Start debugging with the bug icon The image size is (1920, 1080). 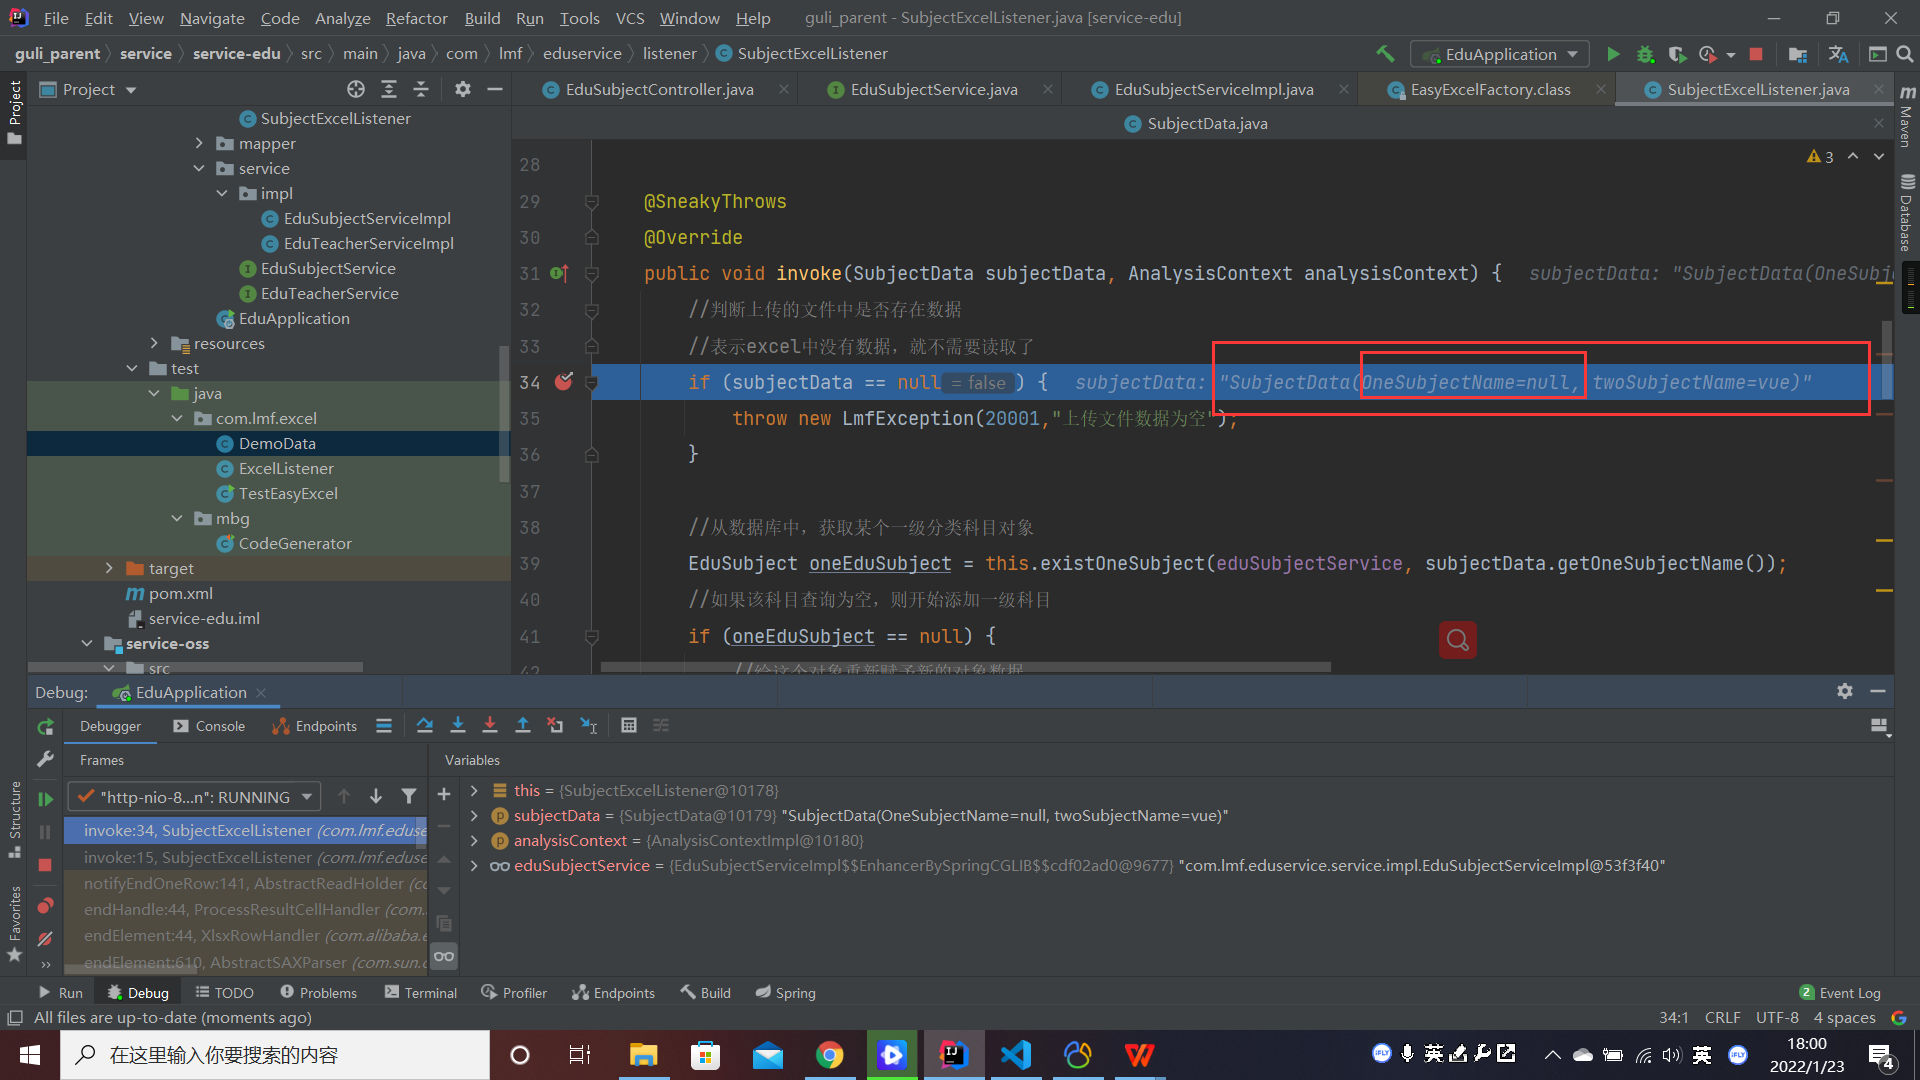coord(1645,54)
